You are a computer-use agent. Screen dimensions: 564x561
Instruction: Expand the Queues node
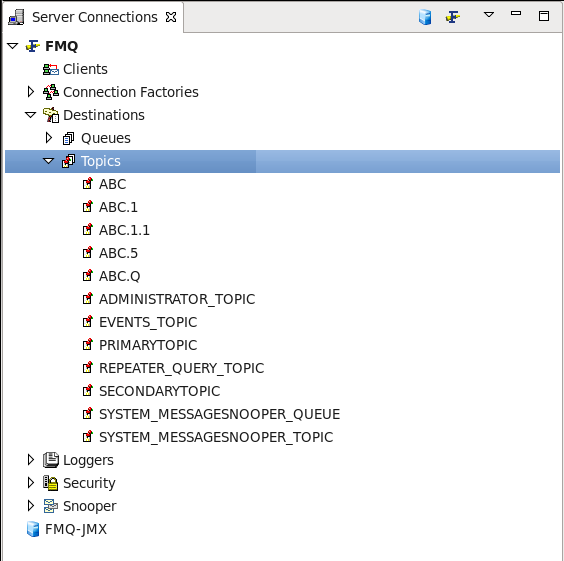click(x=49, y=138)
